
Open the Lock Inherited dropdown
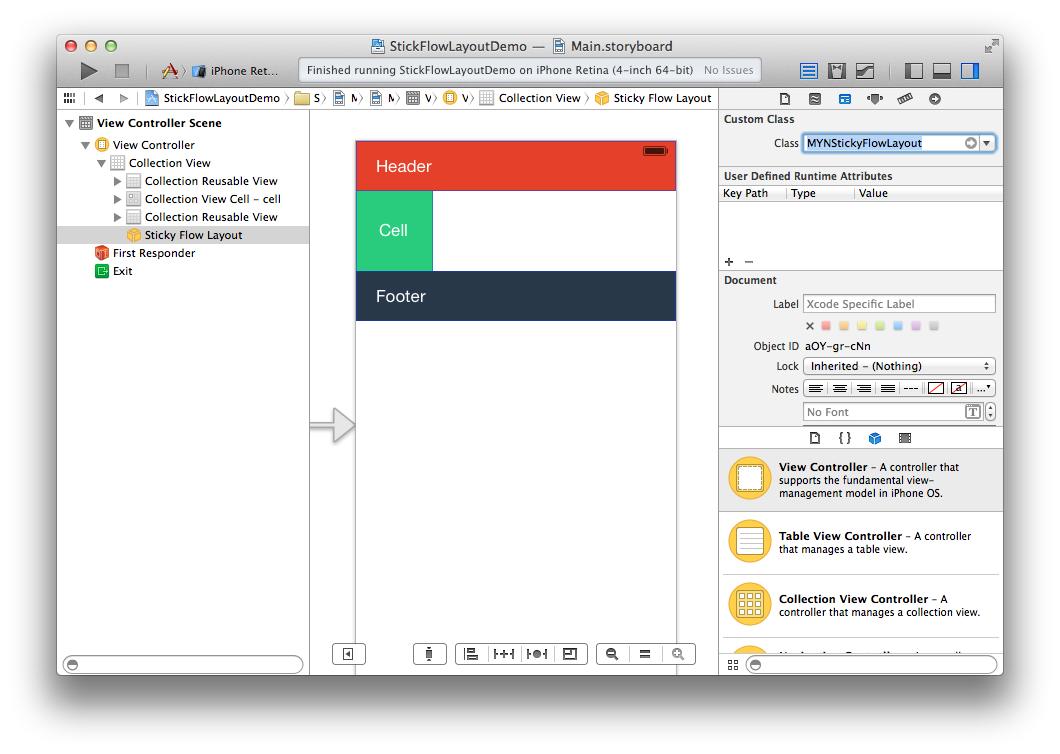[x=899, y=366]
